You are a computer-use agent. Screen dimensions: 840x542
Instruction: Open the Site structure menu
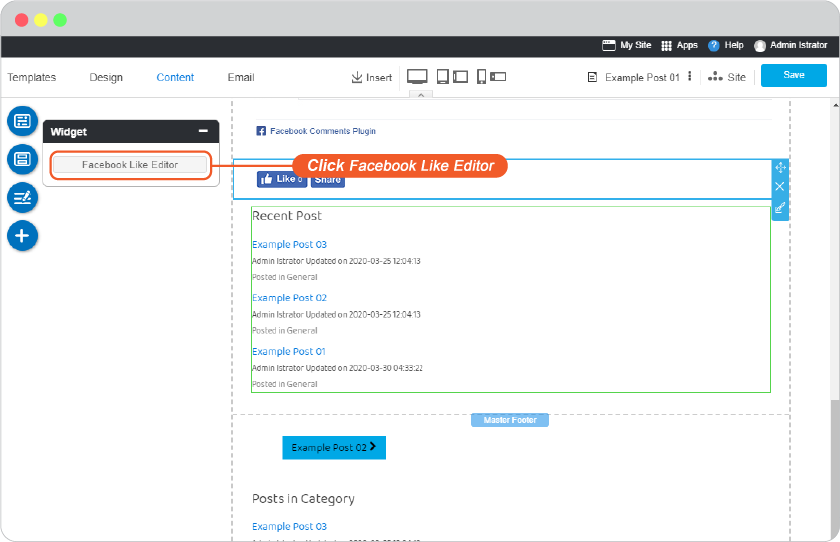726,77
